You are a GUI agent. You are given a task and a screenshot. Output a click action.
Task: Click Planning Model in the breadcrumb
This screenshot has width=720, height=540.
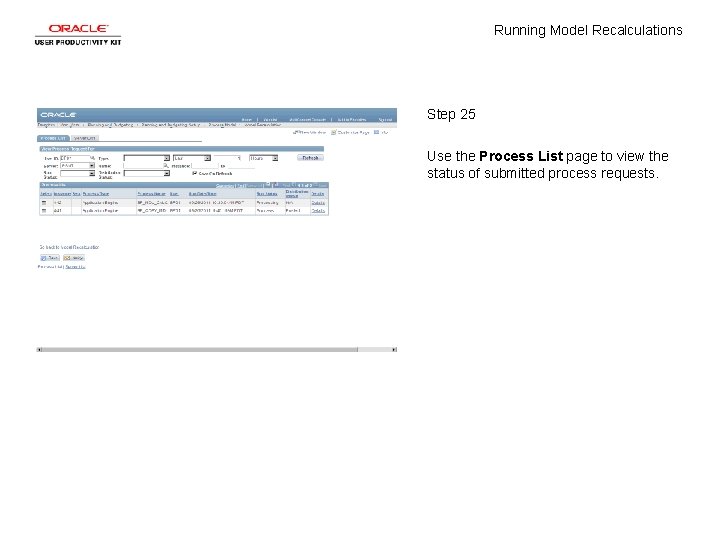222,125
